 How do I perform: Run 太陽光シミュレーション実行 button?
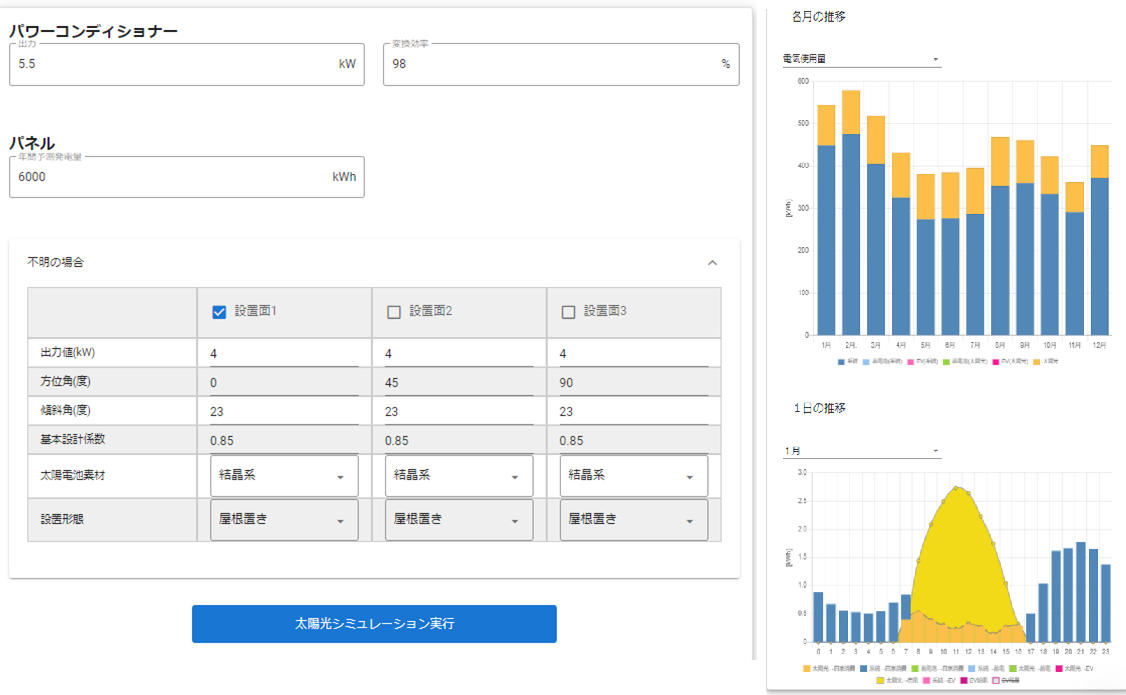tap(374, 624)
